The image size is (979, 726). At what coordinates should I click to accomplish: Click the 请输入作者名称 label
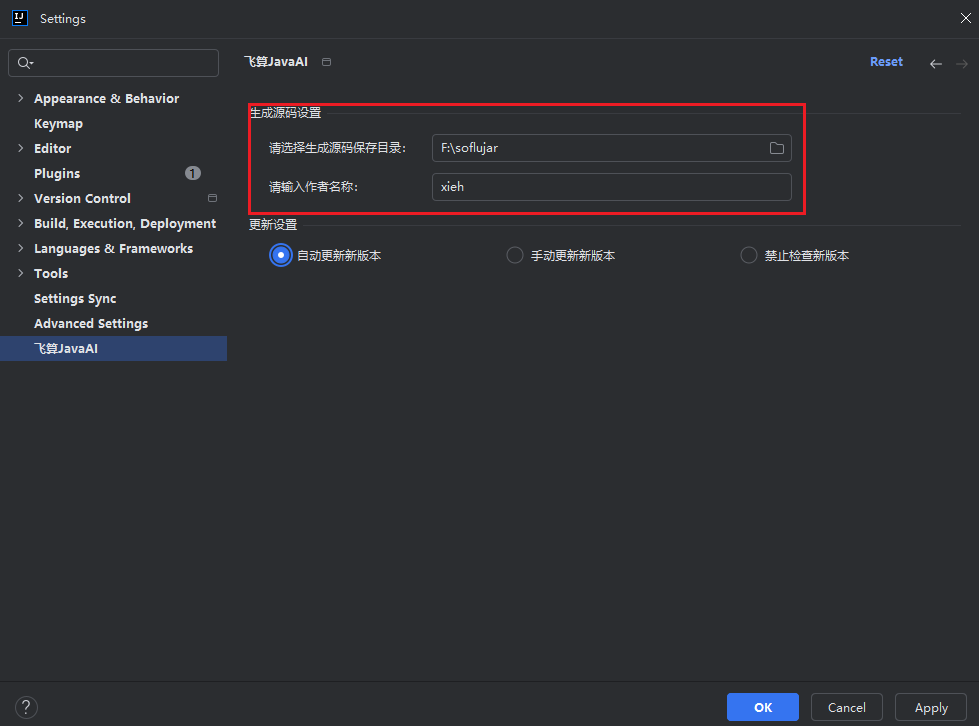(x=313, y=187)
